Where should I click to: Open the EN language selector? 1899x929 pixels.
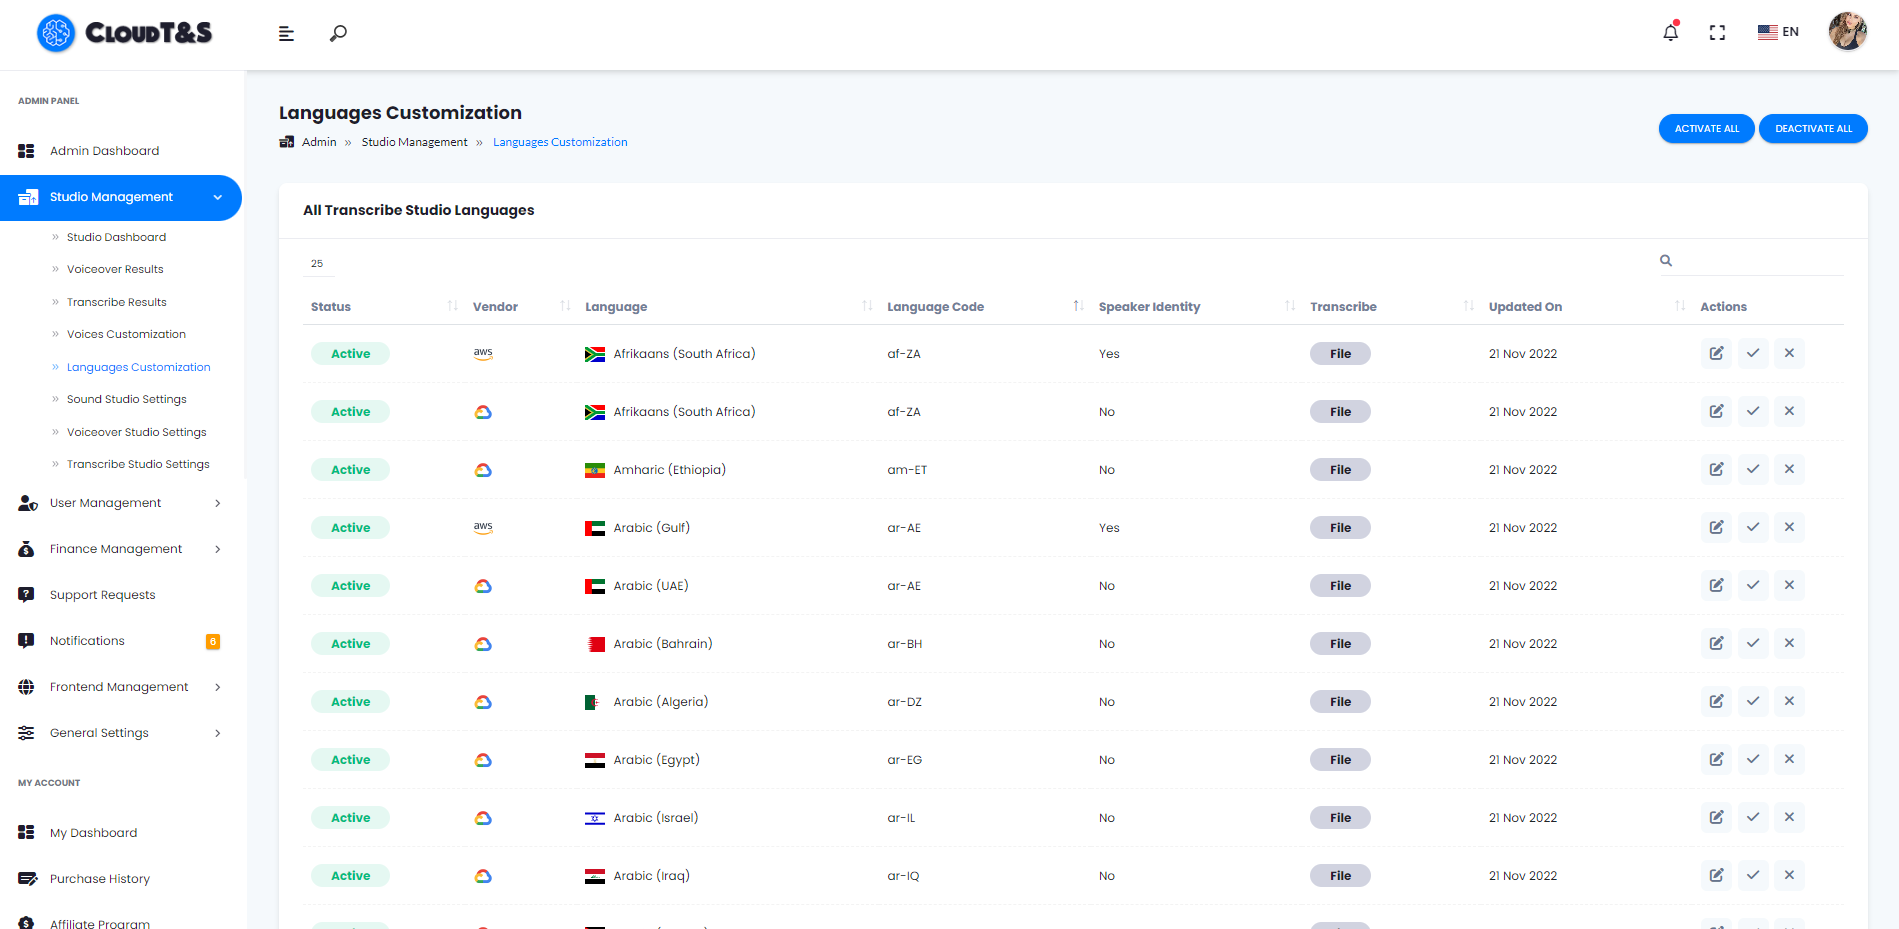click(1778, 32)
